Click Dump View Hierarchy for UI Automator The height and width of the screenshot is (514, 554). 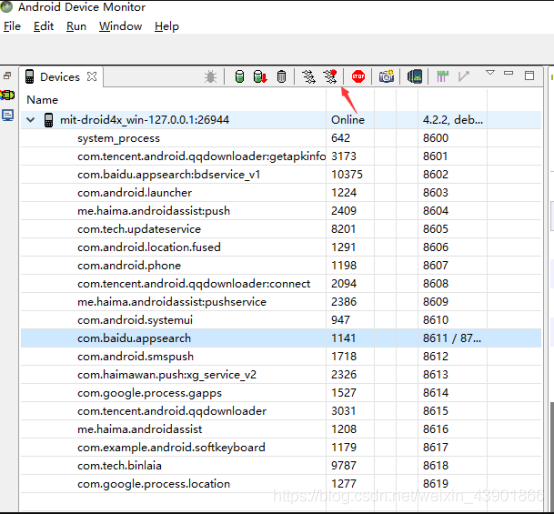pos(414,76)
